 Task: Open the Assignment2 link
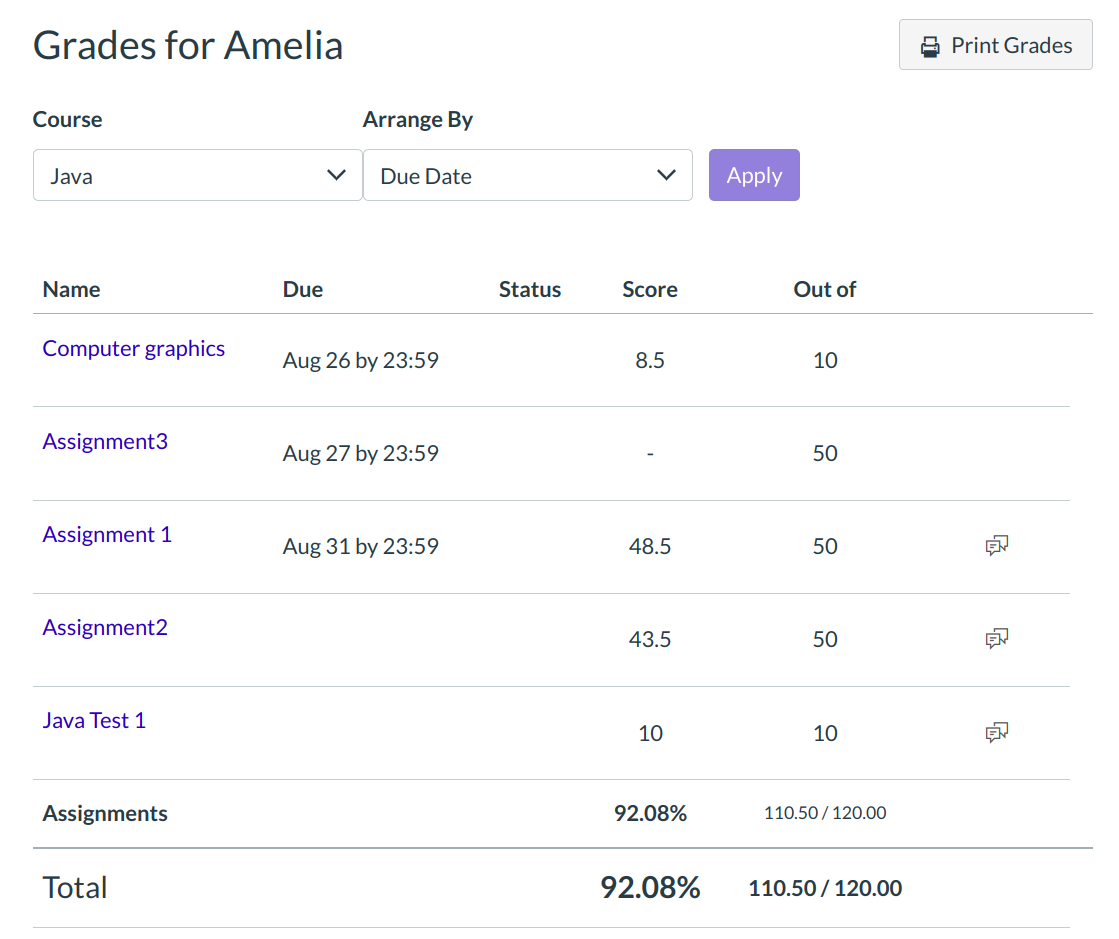(x=105, y=628)
